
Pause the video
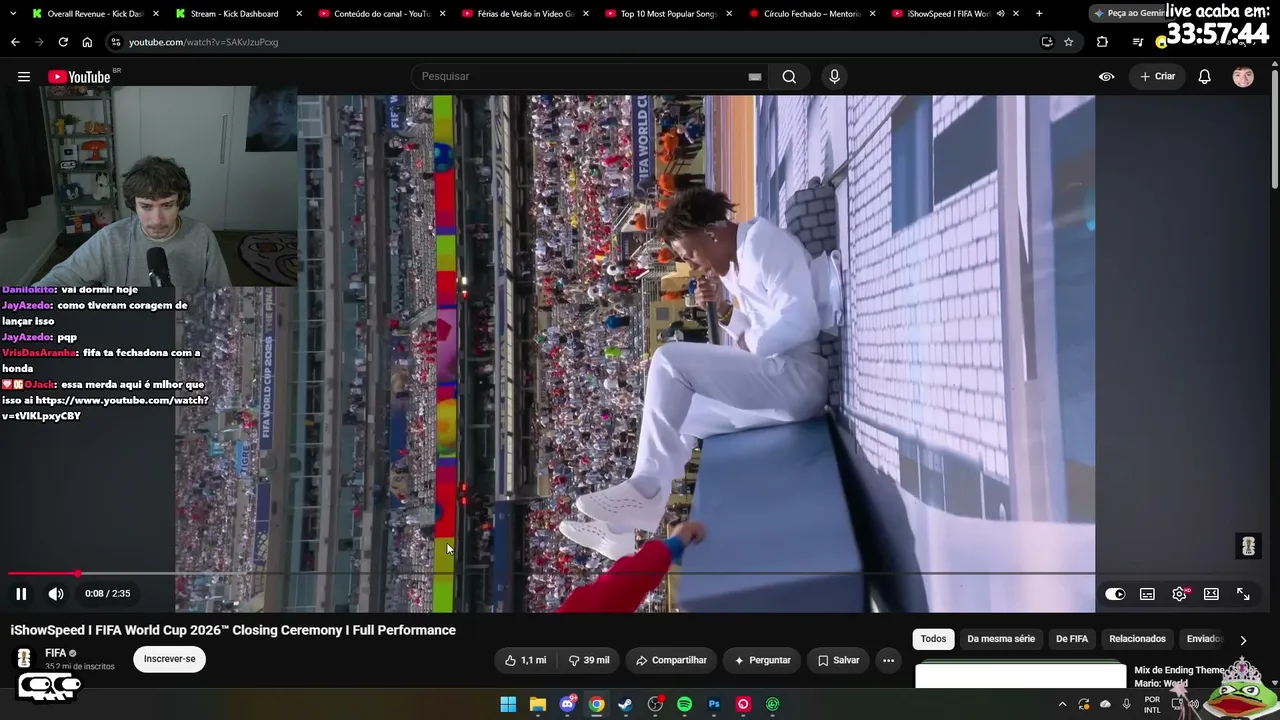(21, 594)
